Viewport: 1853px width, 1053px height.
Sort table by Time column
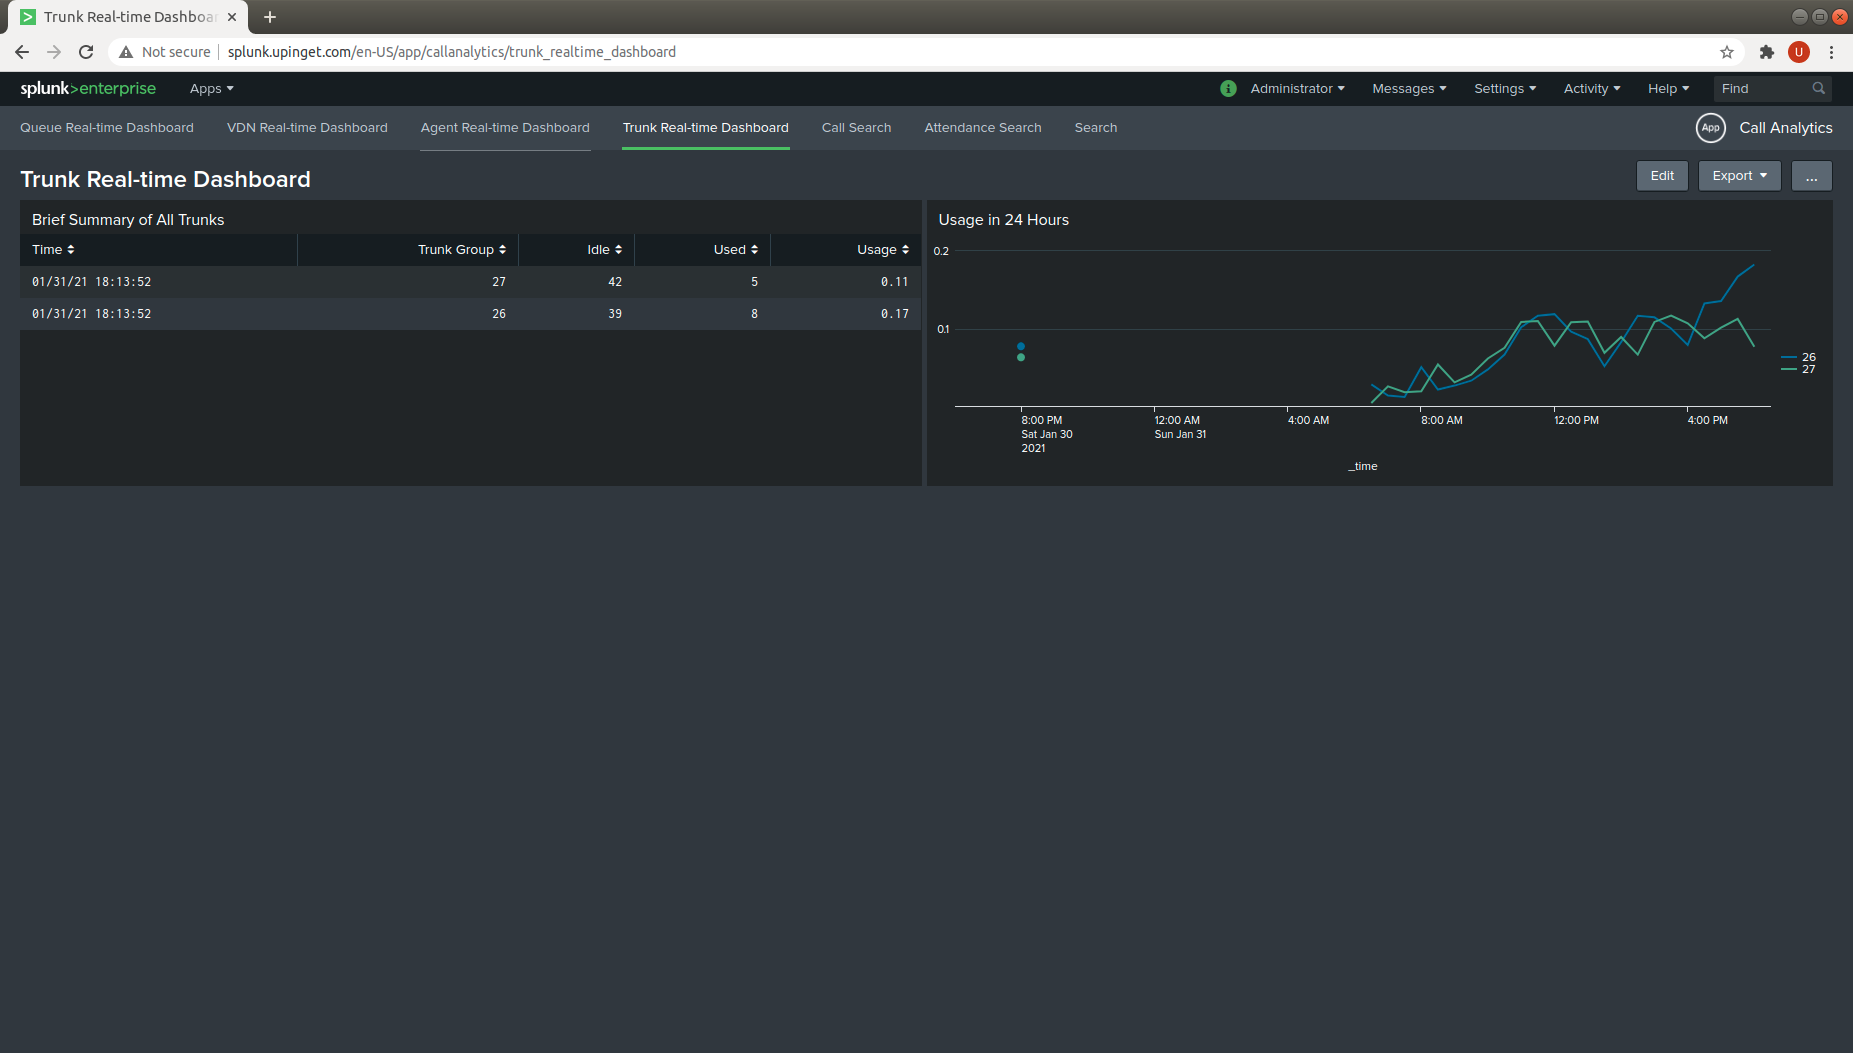[x=53, y=250]
